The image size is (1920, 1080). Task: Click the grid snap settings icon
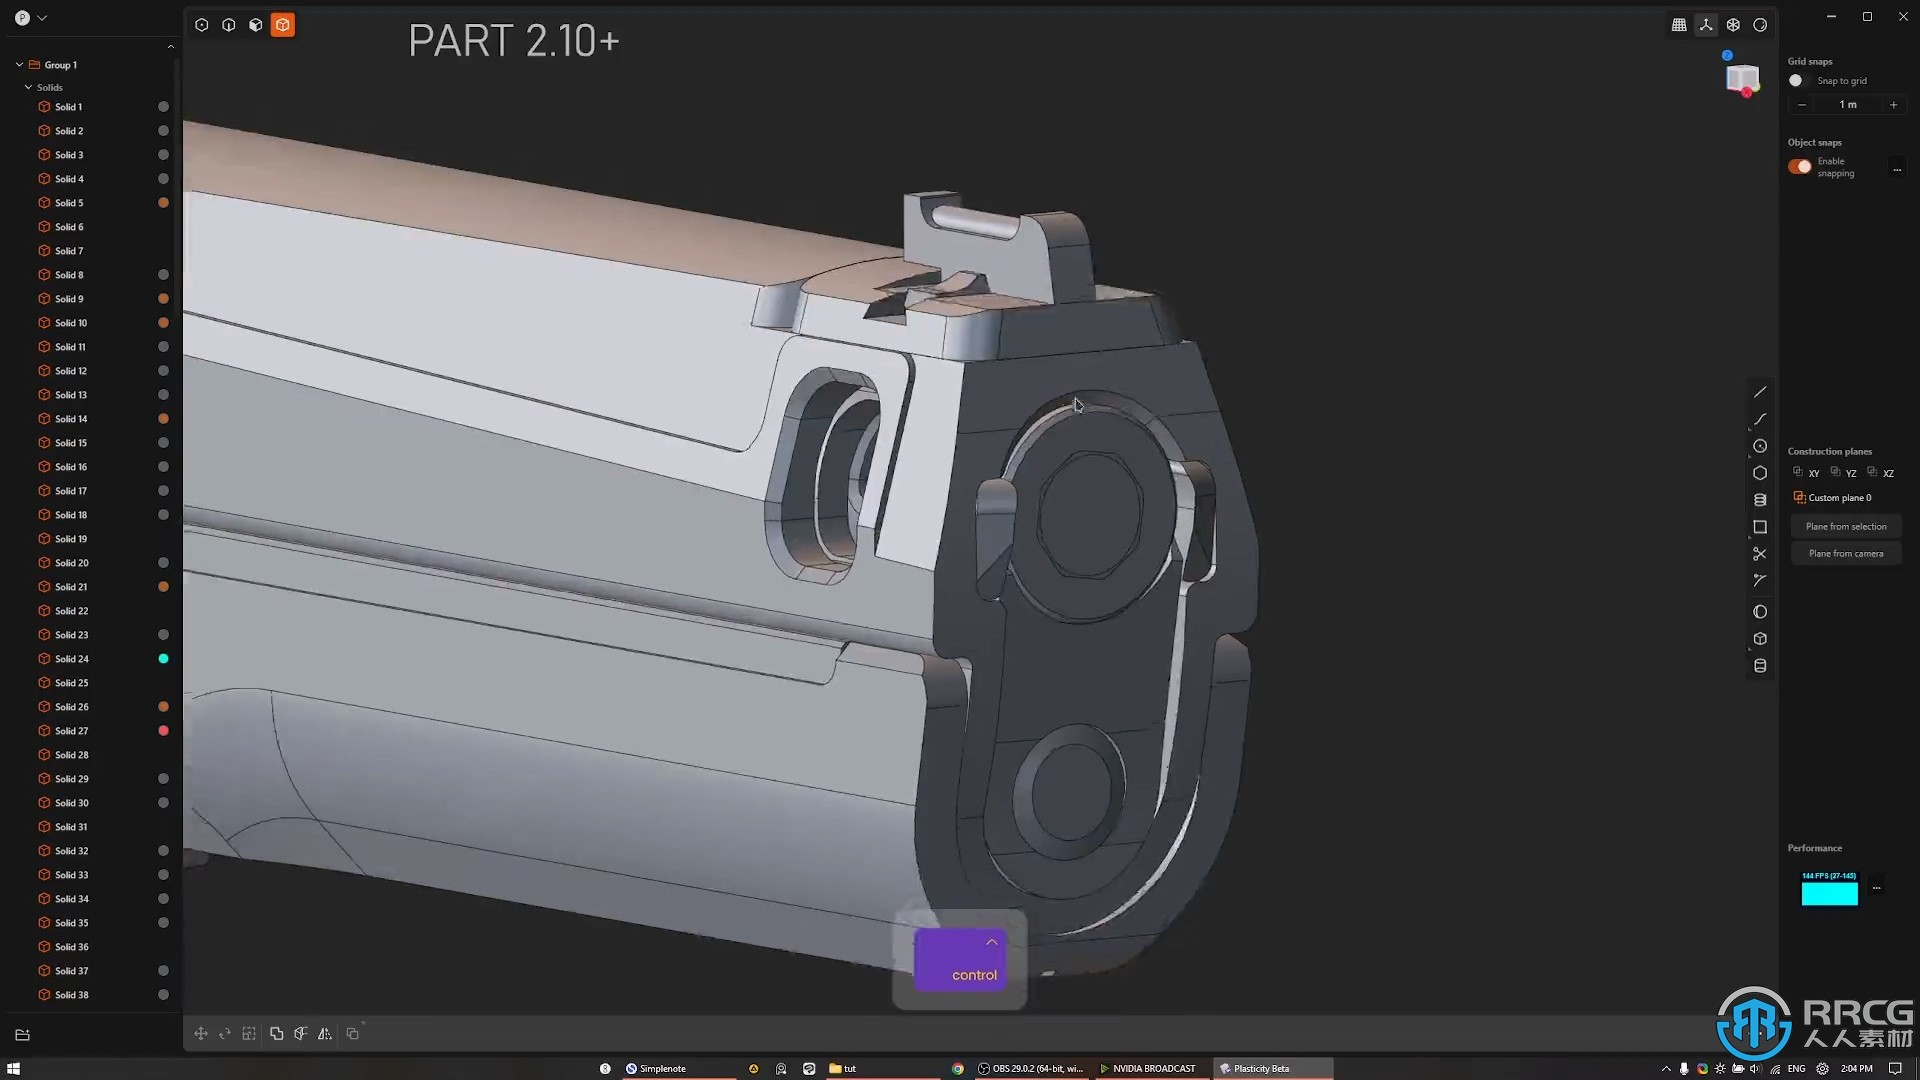1679,24
